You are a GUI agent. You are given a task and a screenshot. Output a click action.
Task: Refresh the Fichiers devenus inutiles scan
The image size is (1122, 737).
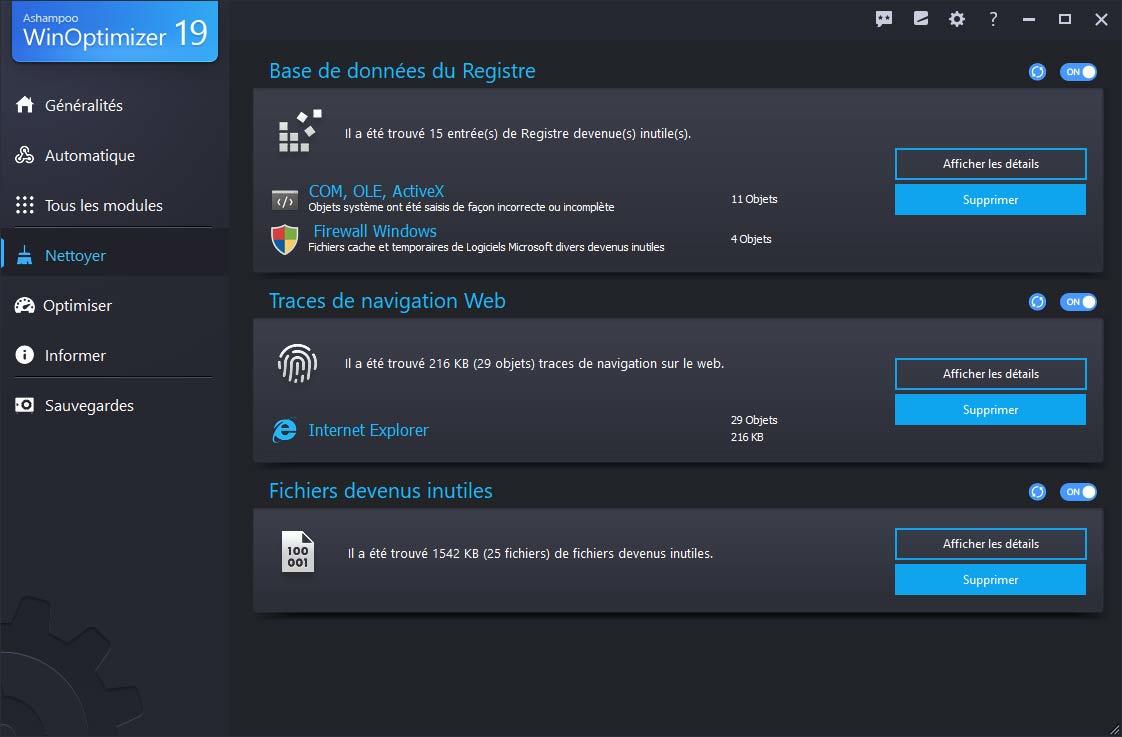1038,492
